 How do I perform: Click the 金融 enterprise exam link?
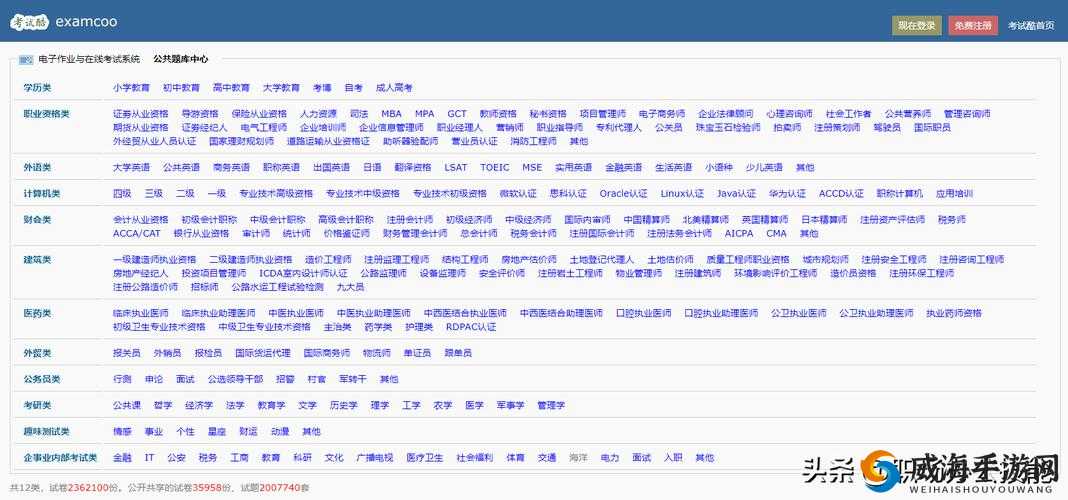[x=122, y=458]
